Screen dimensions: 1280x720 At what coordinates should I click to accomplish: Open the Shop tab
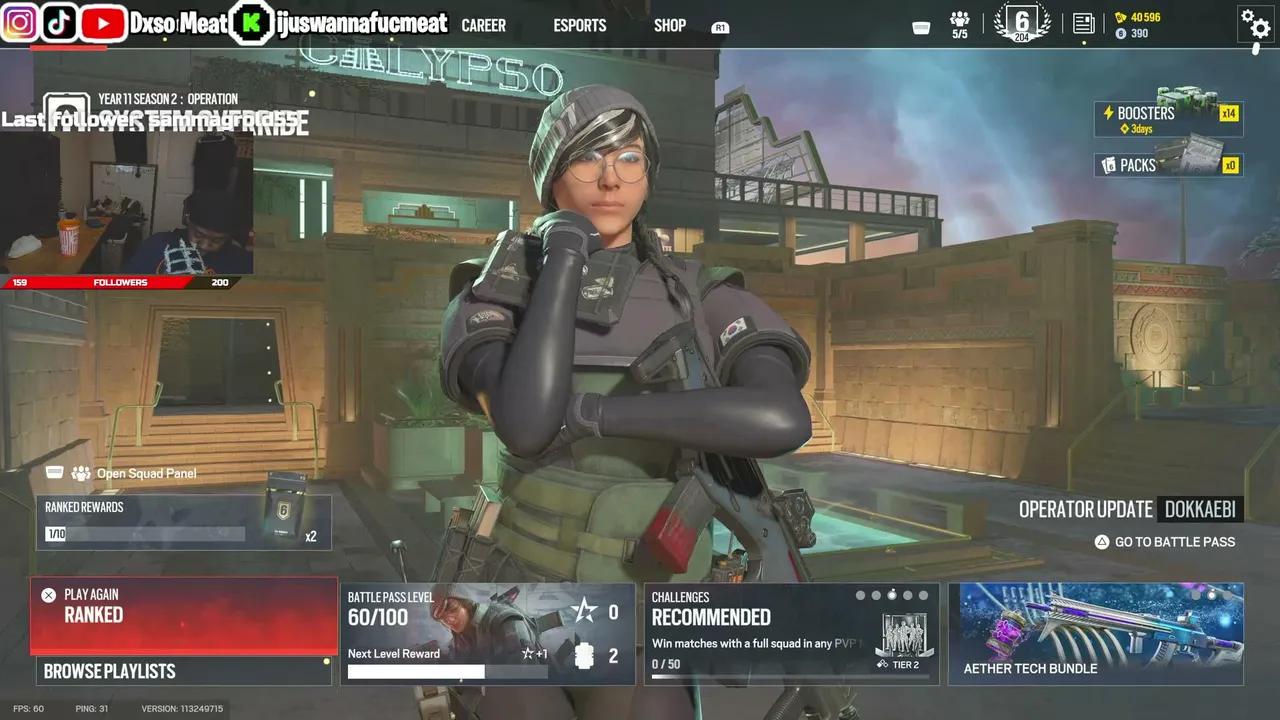(670, 25)
